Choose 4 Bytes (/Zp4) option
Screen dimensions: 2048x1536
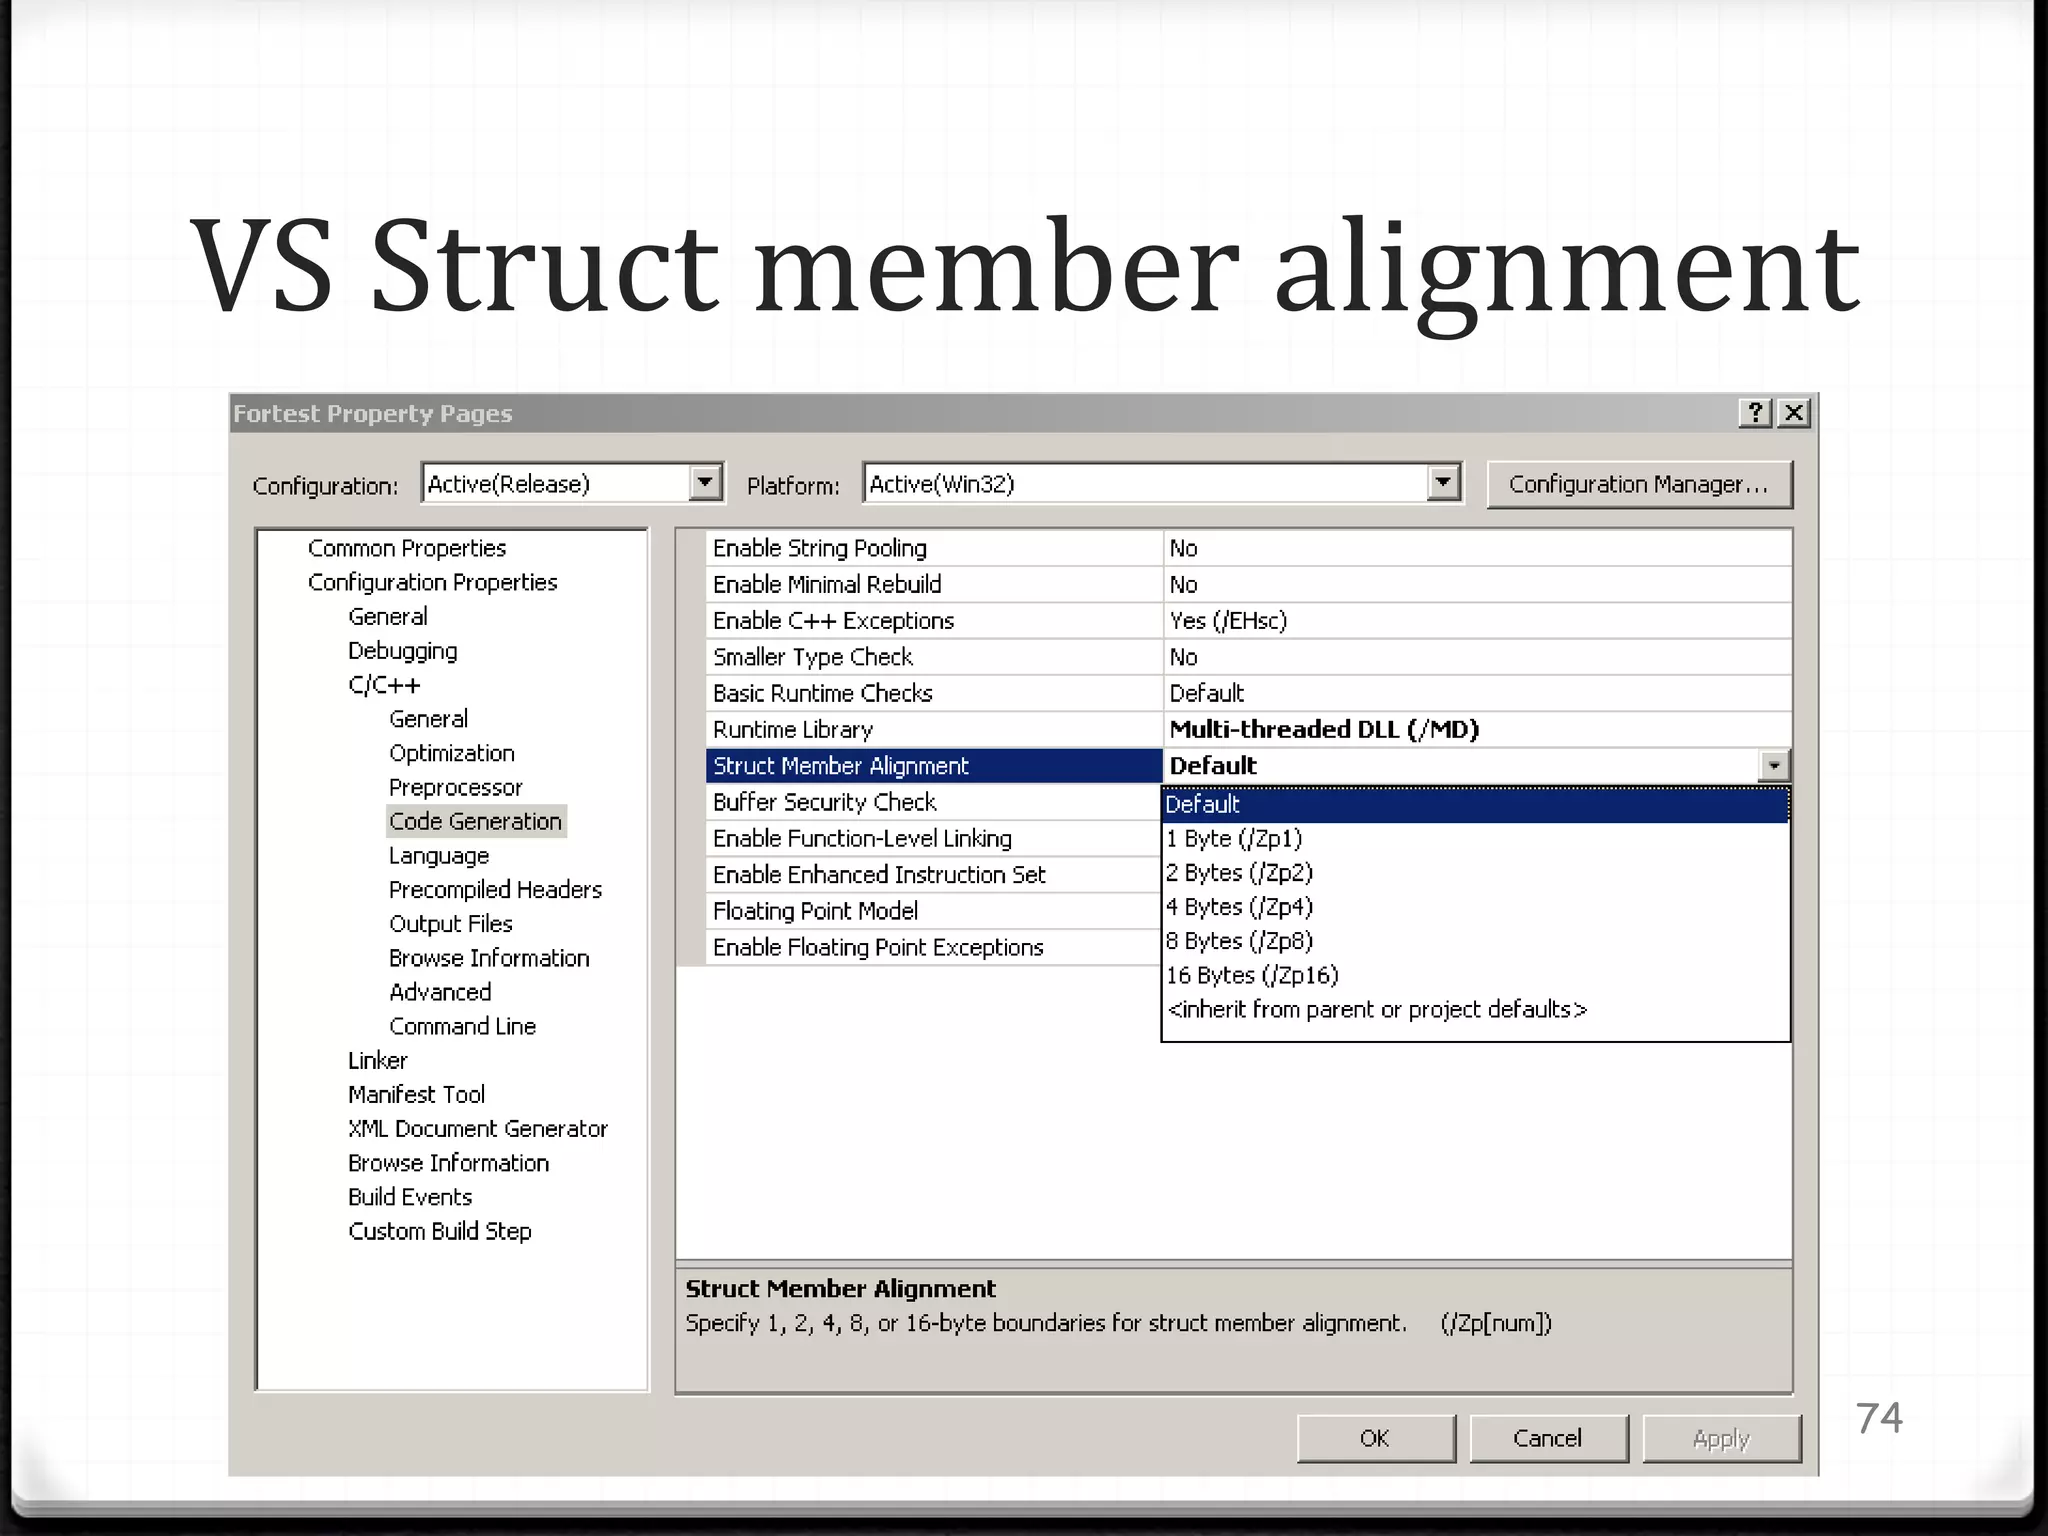[x=1475, y=906]
